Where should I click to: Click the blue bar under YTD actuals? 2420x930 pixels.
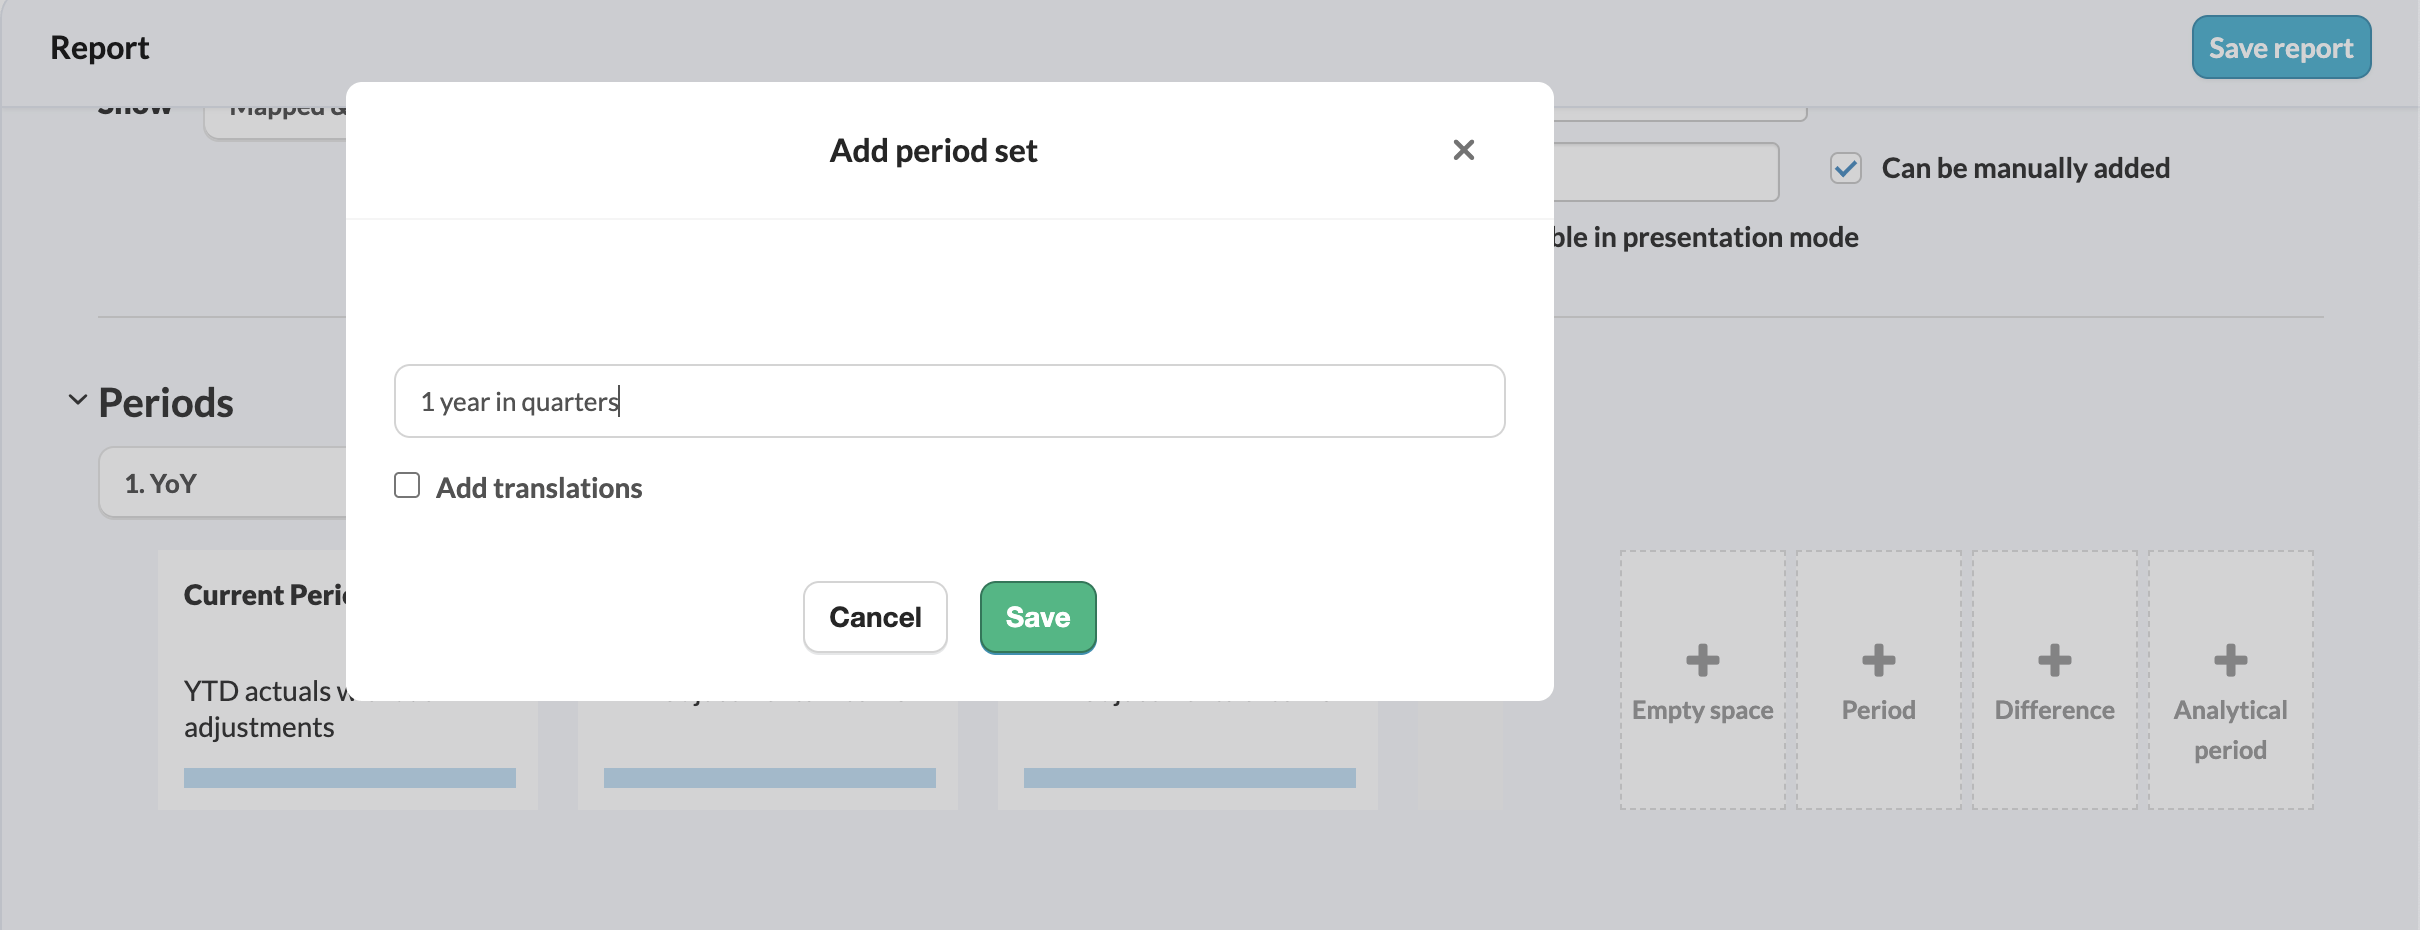coord(350,778)
